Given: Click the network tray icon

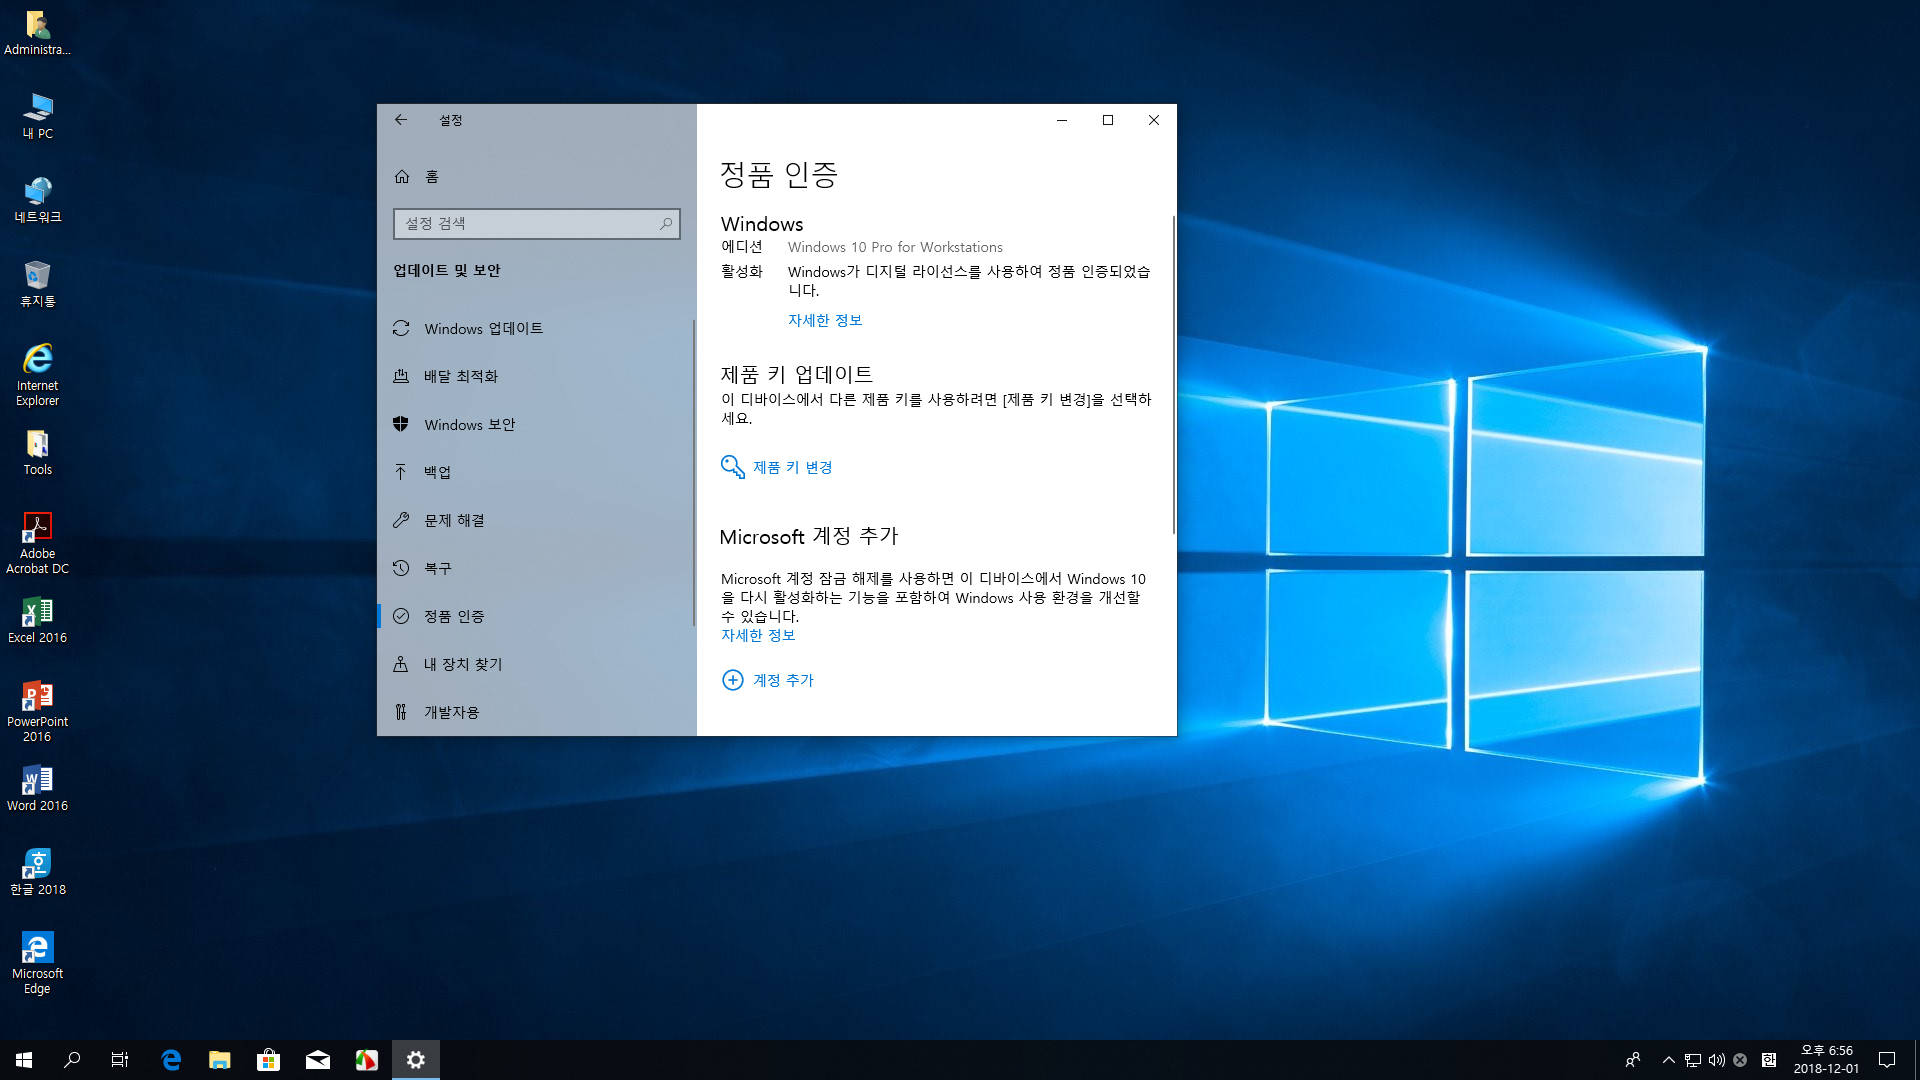Looking at the screenshot, I should click(x=1692, y=1060).
